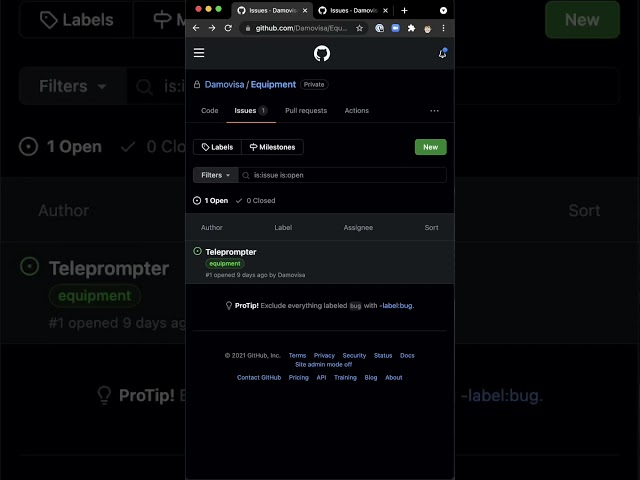640x480 pixels.
Task: Click the padlock icon in the address bar
Action: coord(247,28)
